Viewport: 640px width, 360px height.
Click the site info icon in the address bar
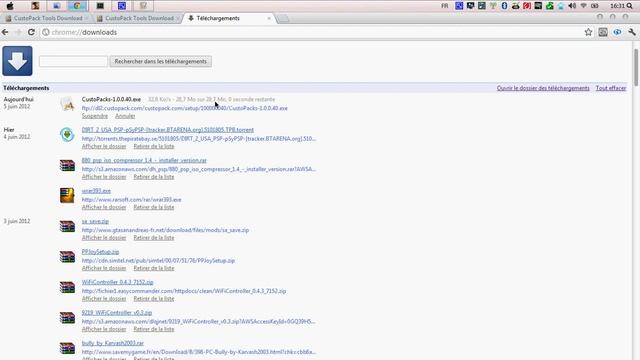pyautogui.click(x=46, y=32)
